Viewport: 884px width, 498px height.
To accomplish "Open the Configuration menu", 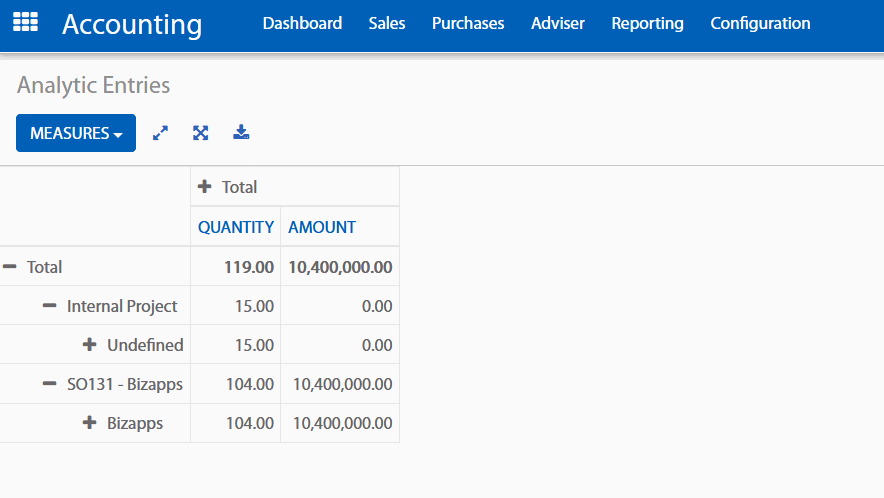I will tap(760, 23).
